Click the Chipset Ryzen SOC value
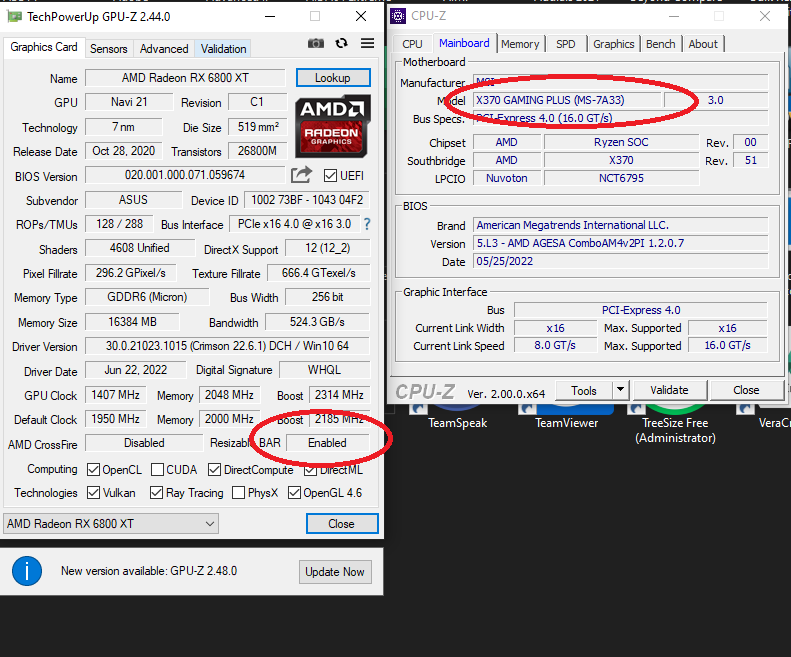Image resolution: width=791 pixels, height=657 pixels. point(621,142)
